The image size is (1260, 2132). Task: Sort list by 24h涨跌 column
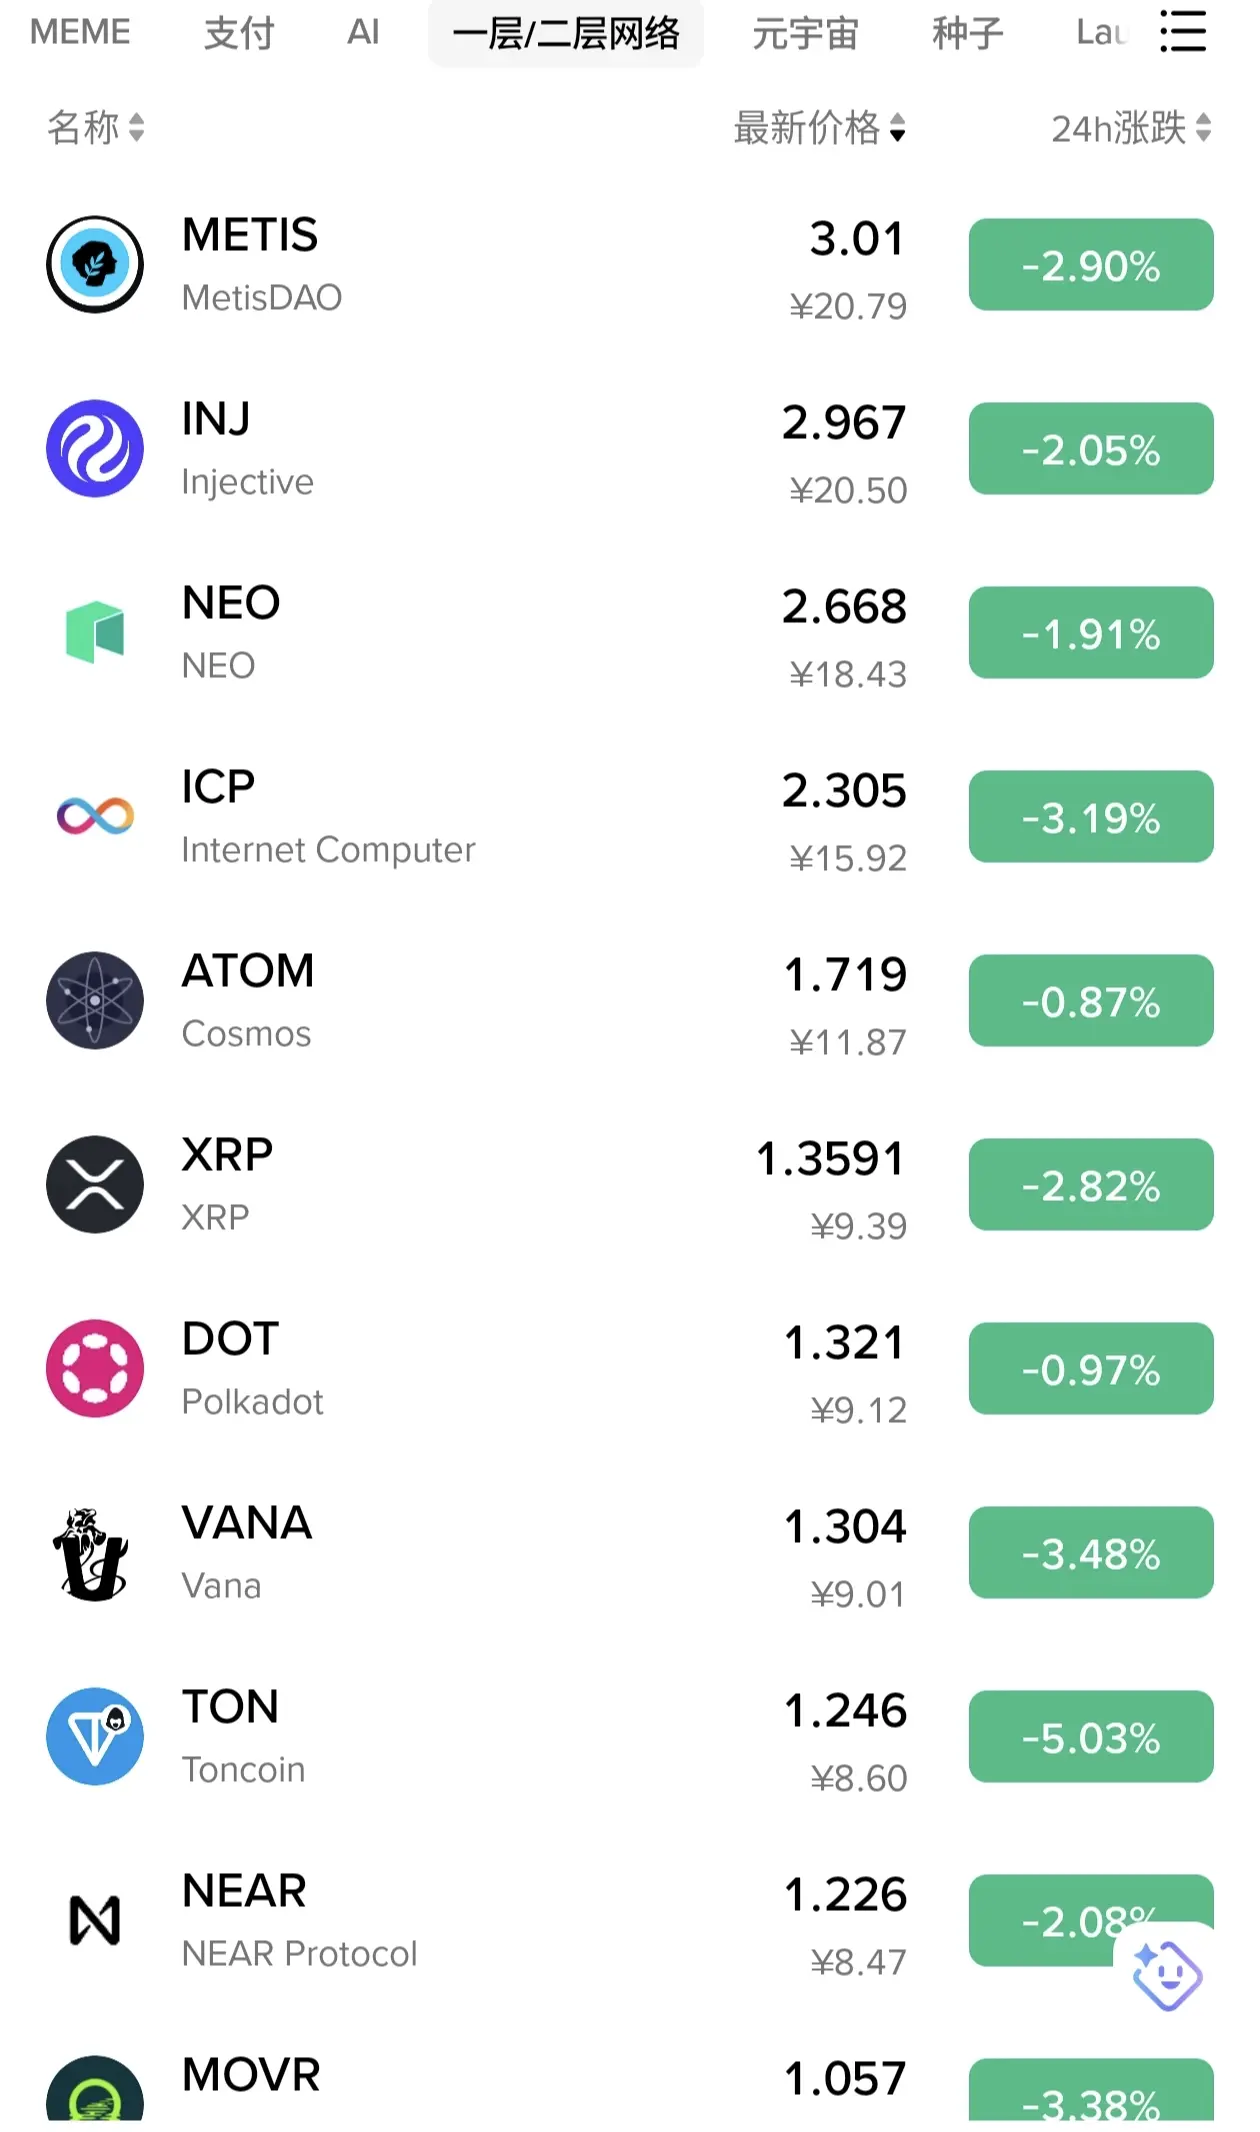(1131, 127)
